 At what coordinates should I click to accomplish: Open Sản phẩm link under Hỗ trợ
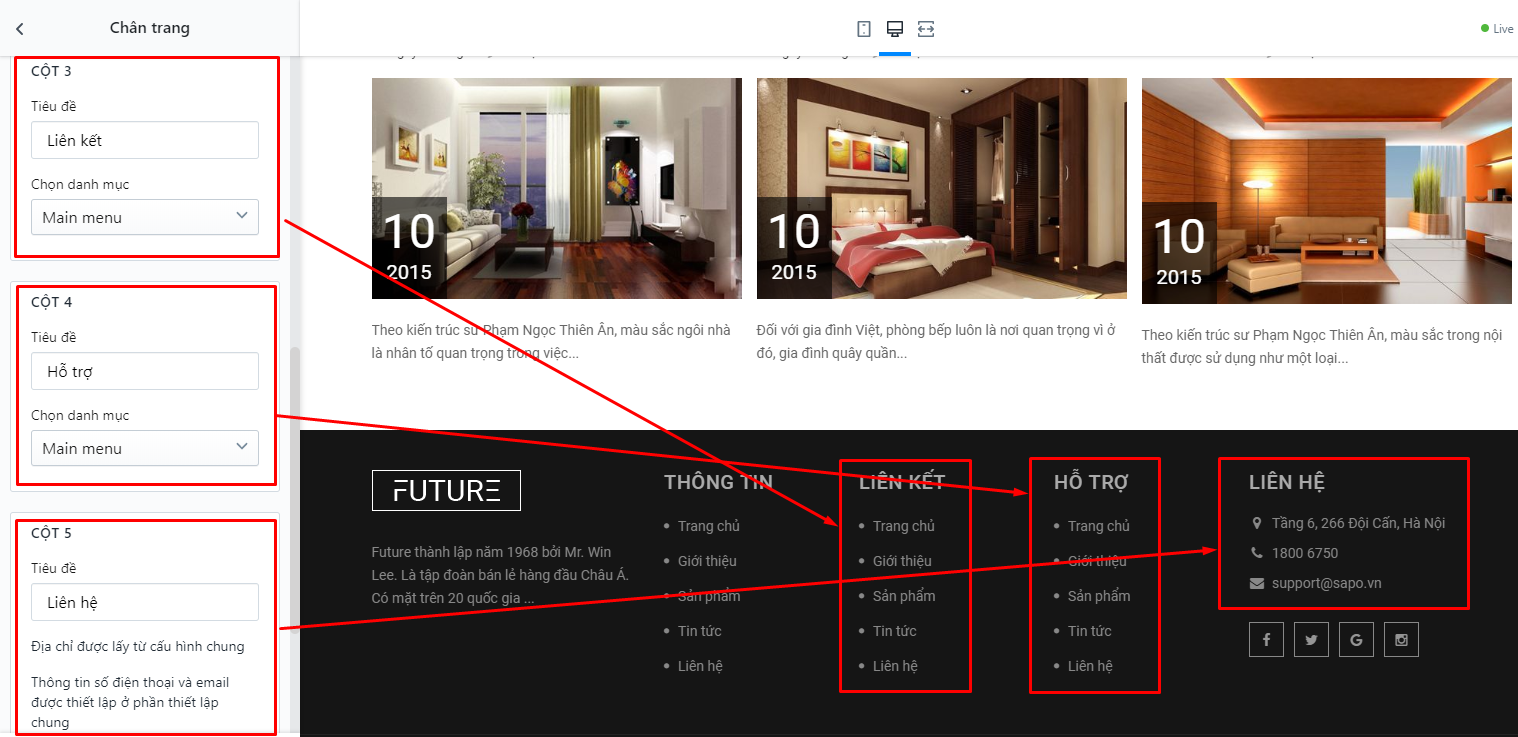point(1099,596)
